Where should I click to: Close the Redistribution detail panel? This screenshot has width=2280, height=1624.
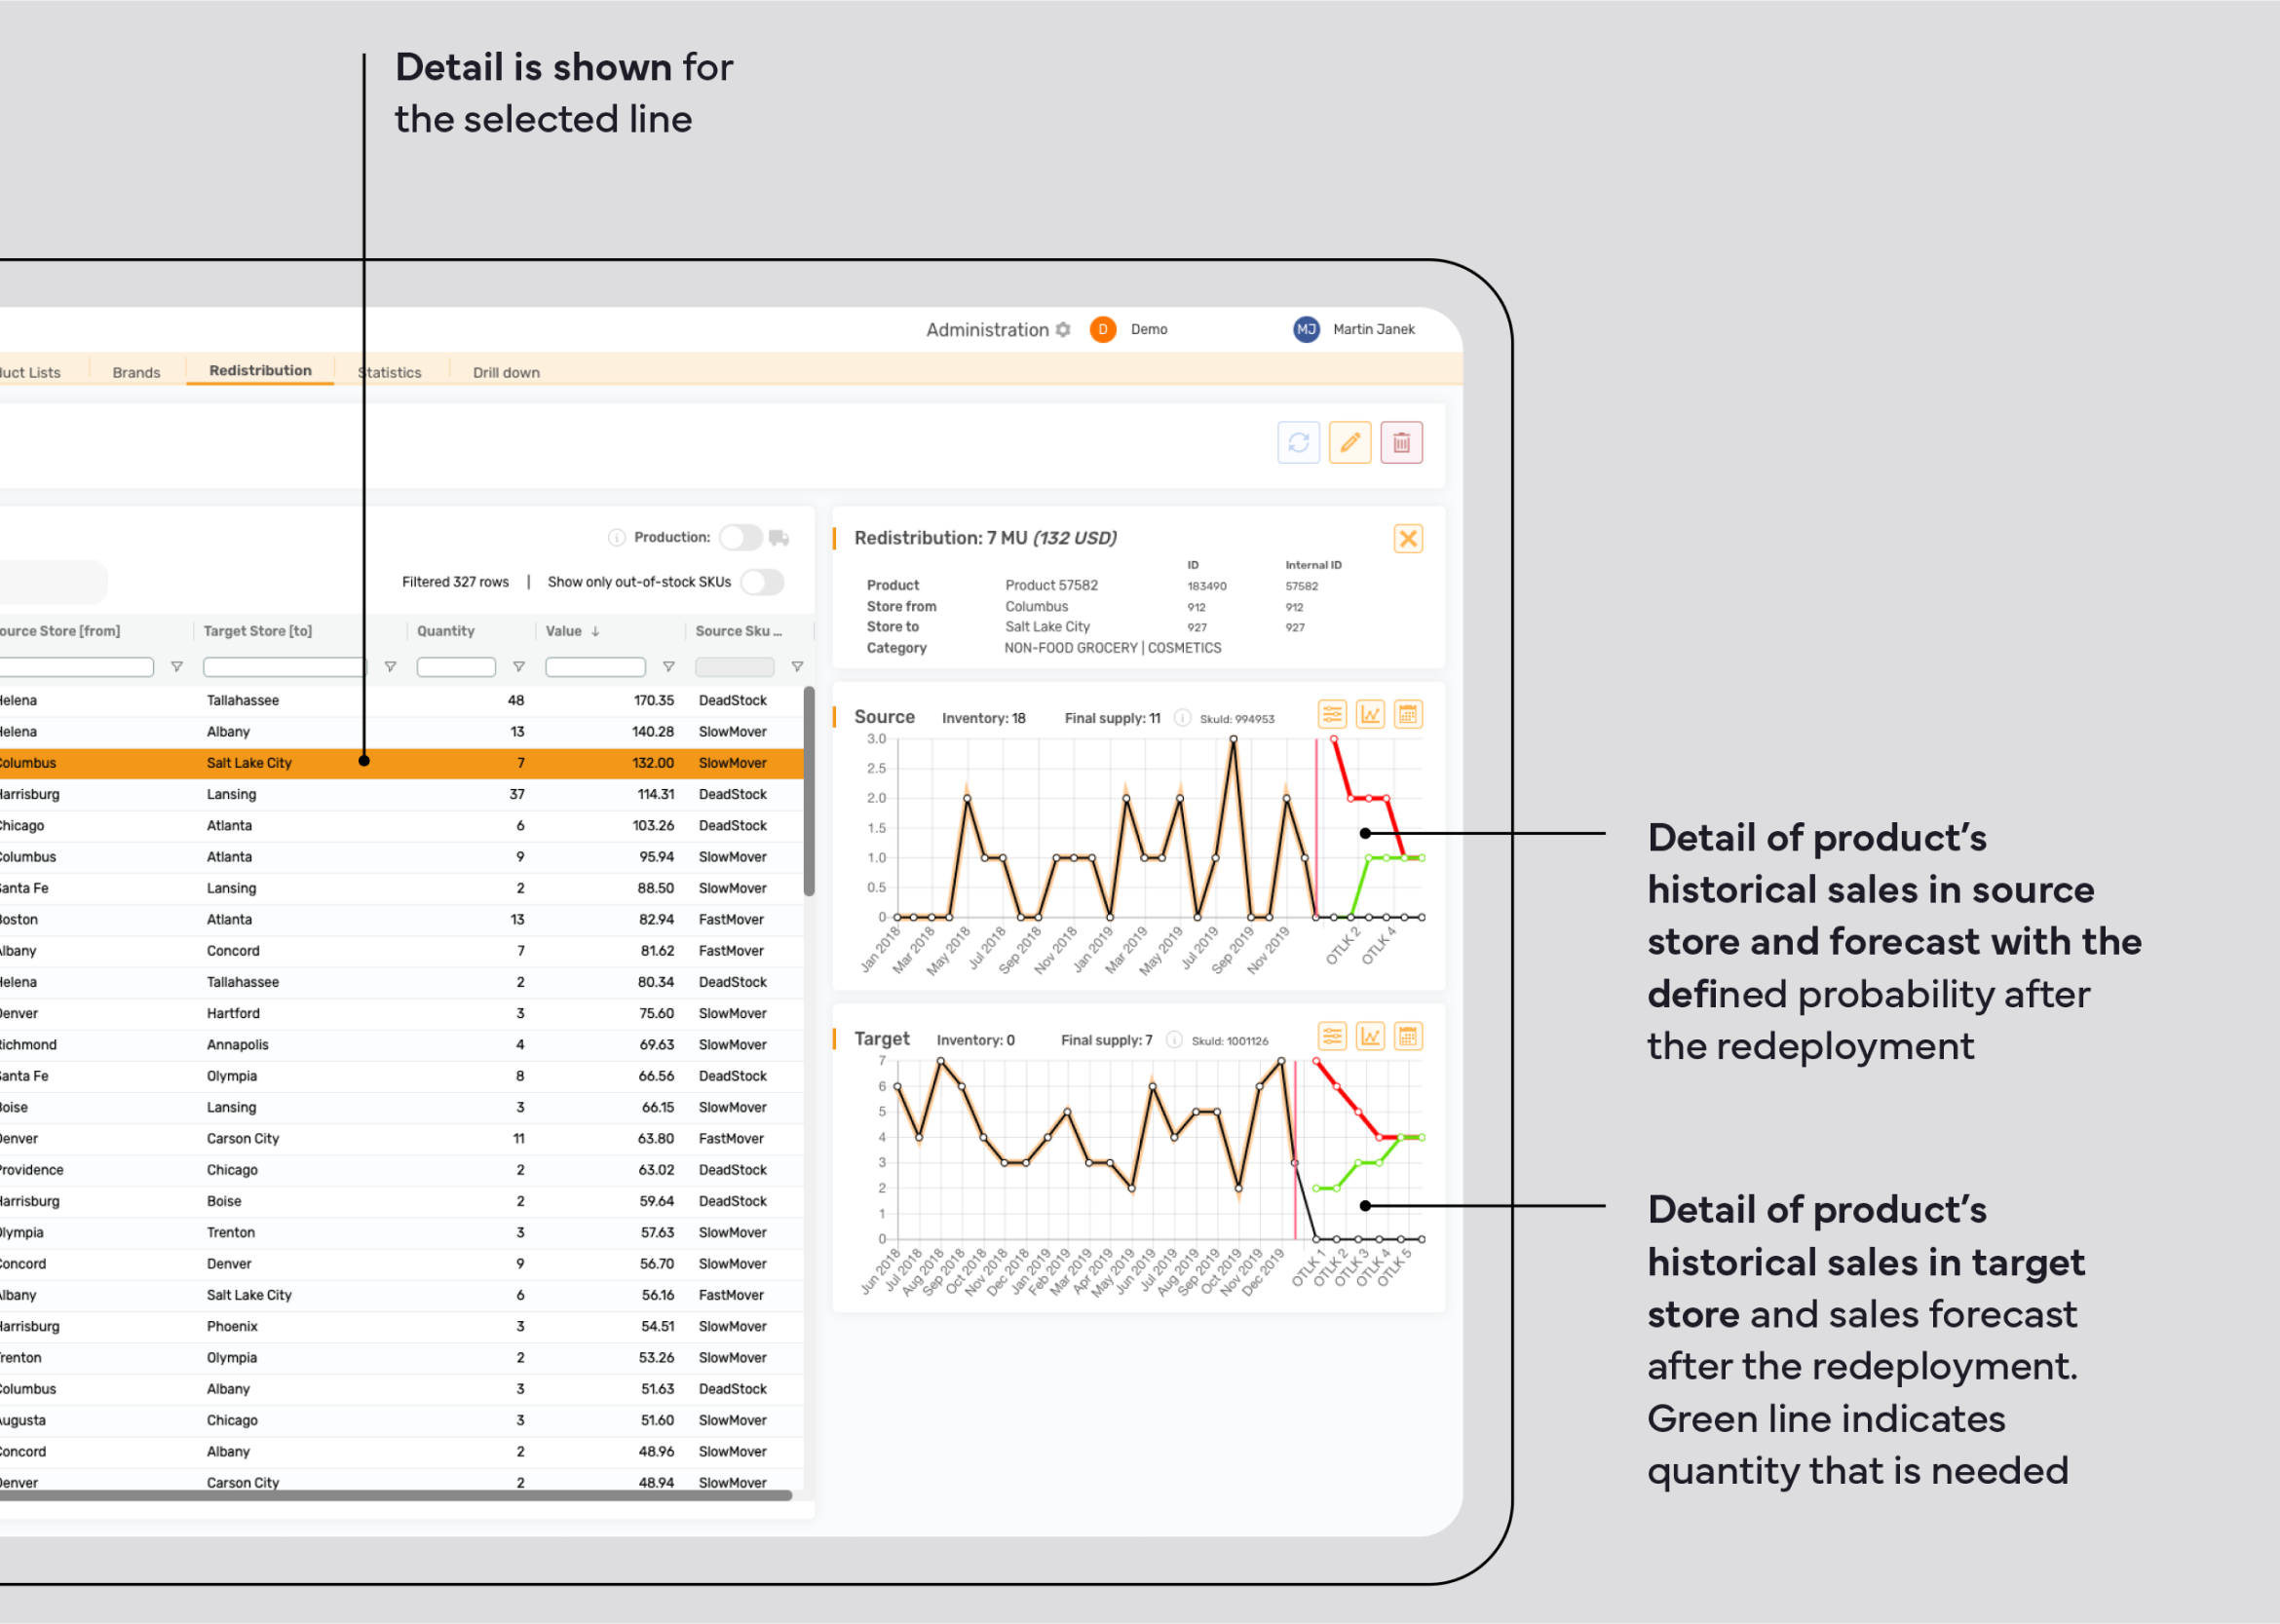[1408, 539]
